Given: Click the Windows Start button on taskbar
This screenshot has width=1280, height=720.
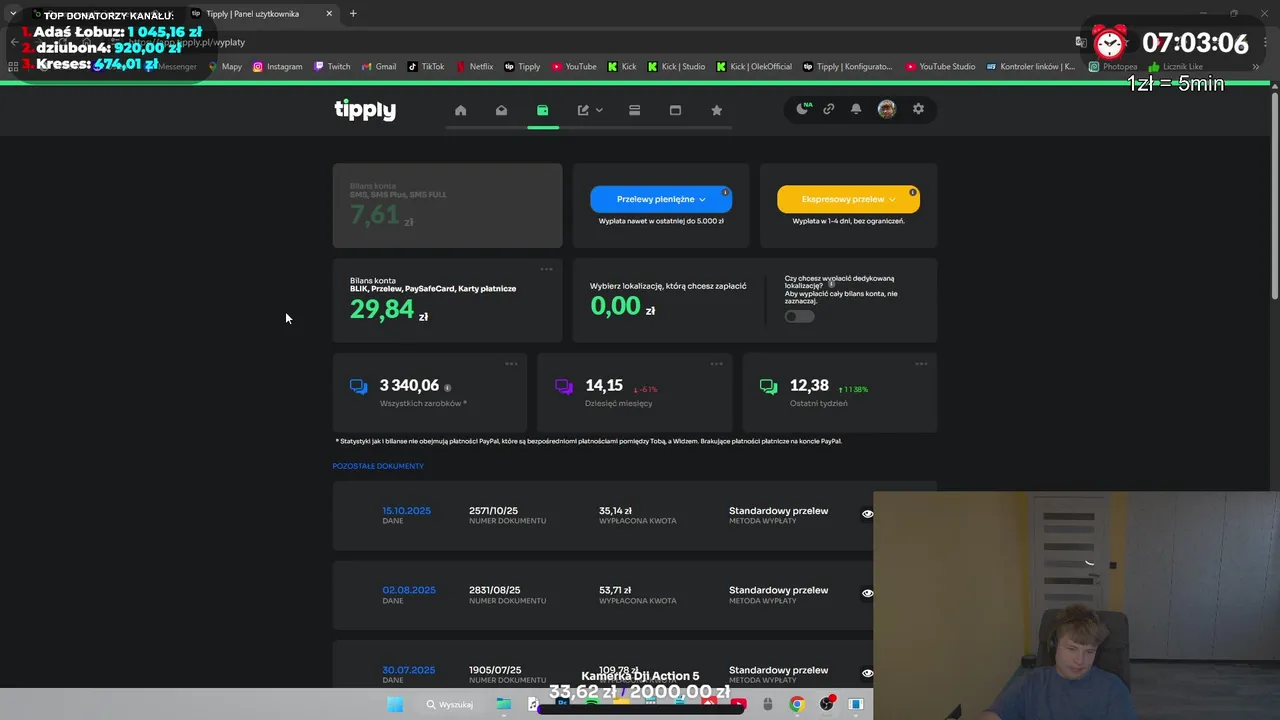Looking at the screenshot, I should 395,704.
